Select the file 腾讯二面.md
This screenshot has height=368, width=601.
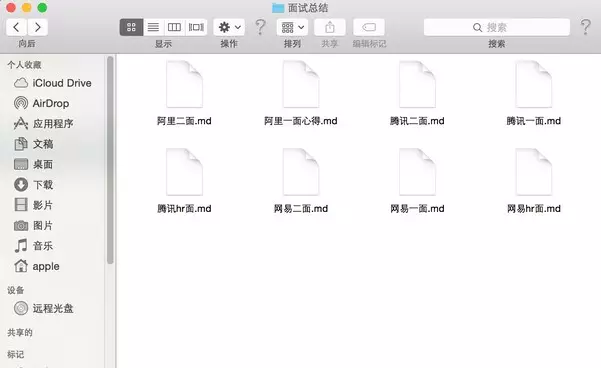[x=417, y=93]
